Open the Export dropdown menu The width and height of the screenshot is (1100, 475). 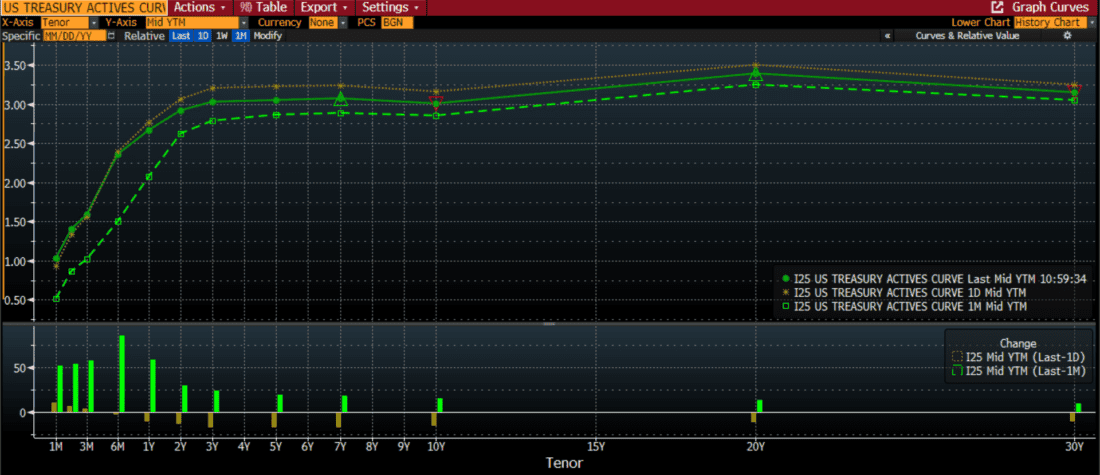[x=325, y=8]
